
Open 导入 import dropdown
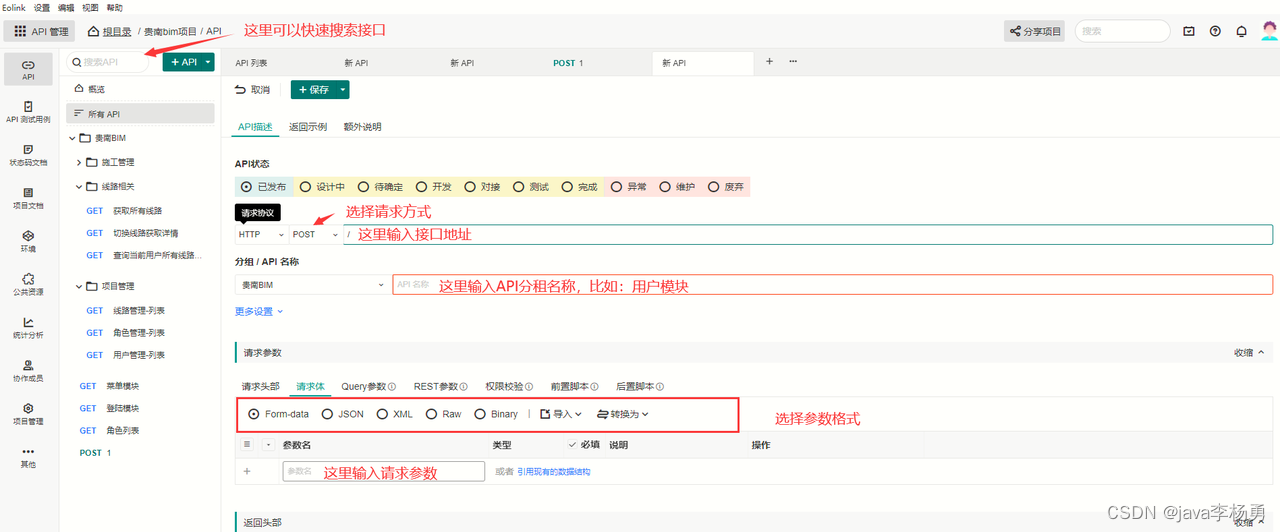[561, 414]
